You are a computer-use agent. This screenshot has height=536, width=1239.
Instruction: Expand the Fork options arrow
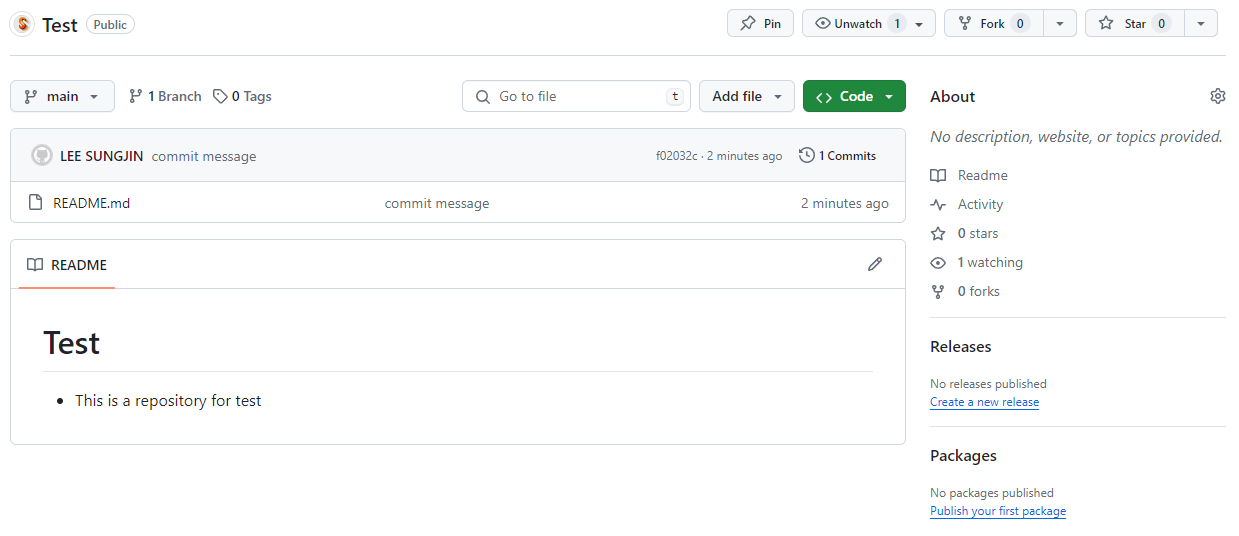[x=1060, y=23]
